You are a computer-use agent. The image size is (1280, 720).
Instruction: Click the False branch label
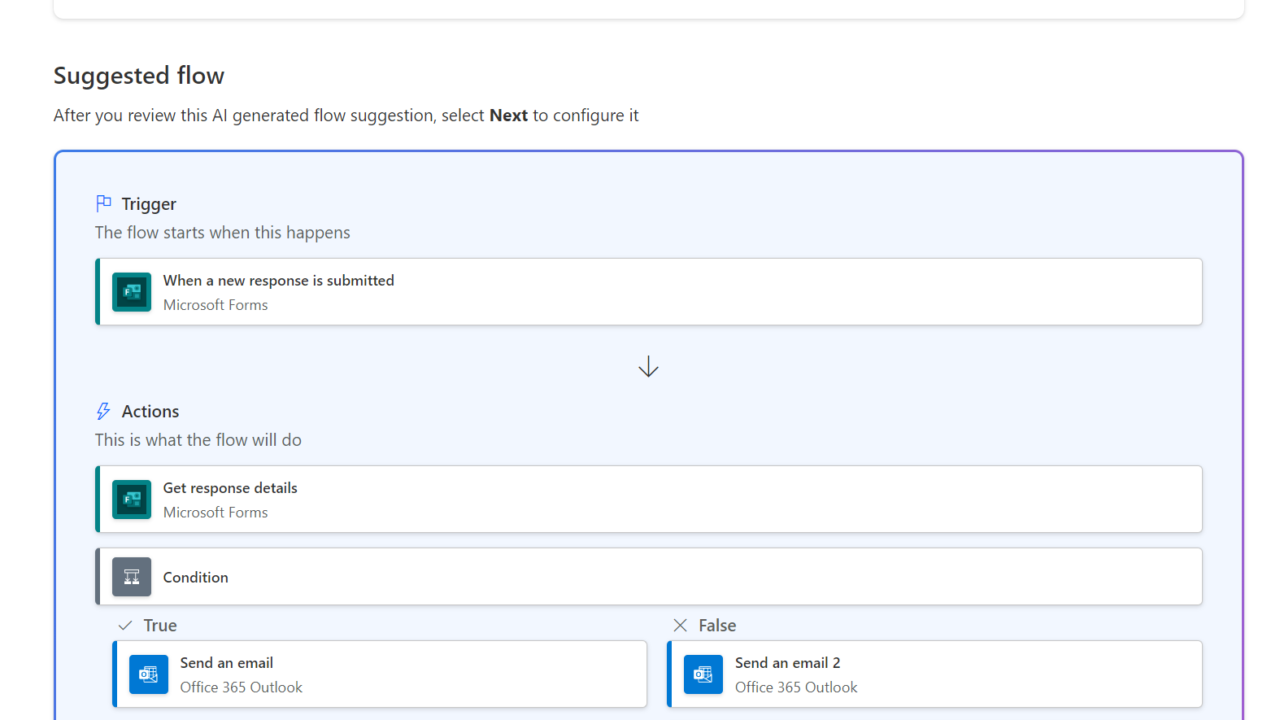pos(717,625)
